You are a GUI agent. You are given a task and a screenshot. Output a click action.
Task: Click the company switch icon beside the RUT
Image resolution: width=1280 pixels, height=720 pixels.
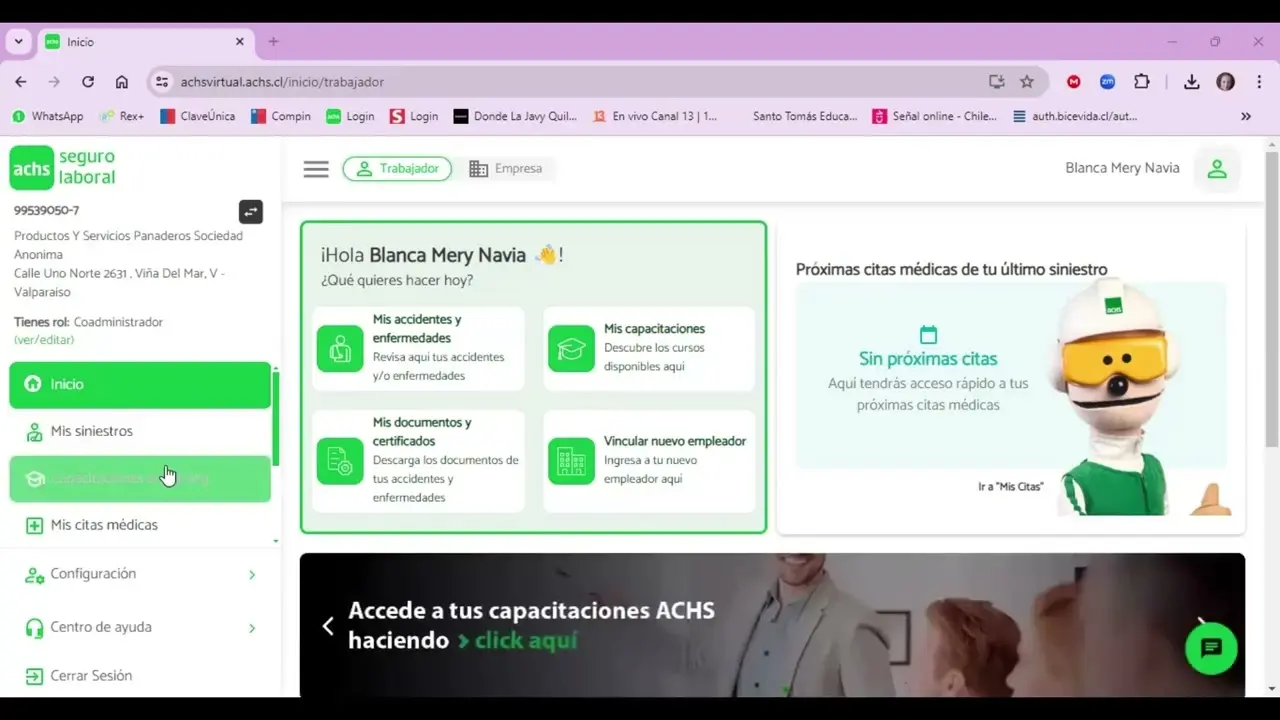click(250, 212)
